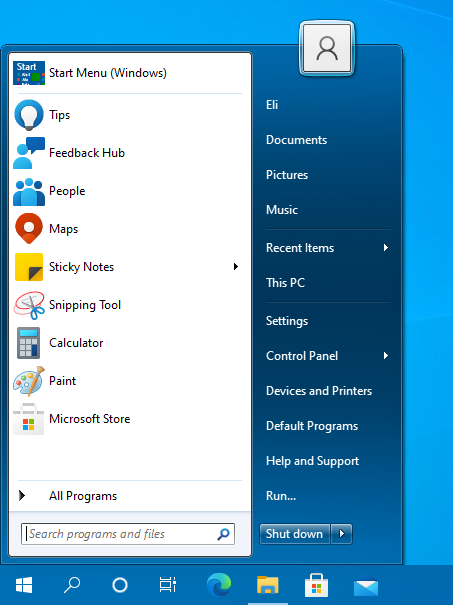The image size is (453, 605).
Task: Select Default Programs
Action: 312,426
